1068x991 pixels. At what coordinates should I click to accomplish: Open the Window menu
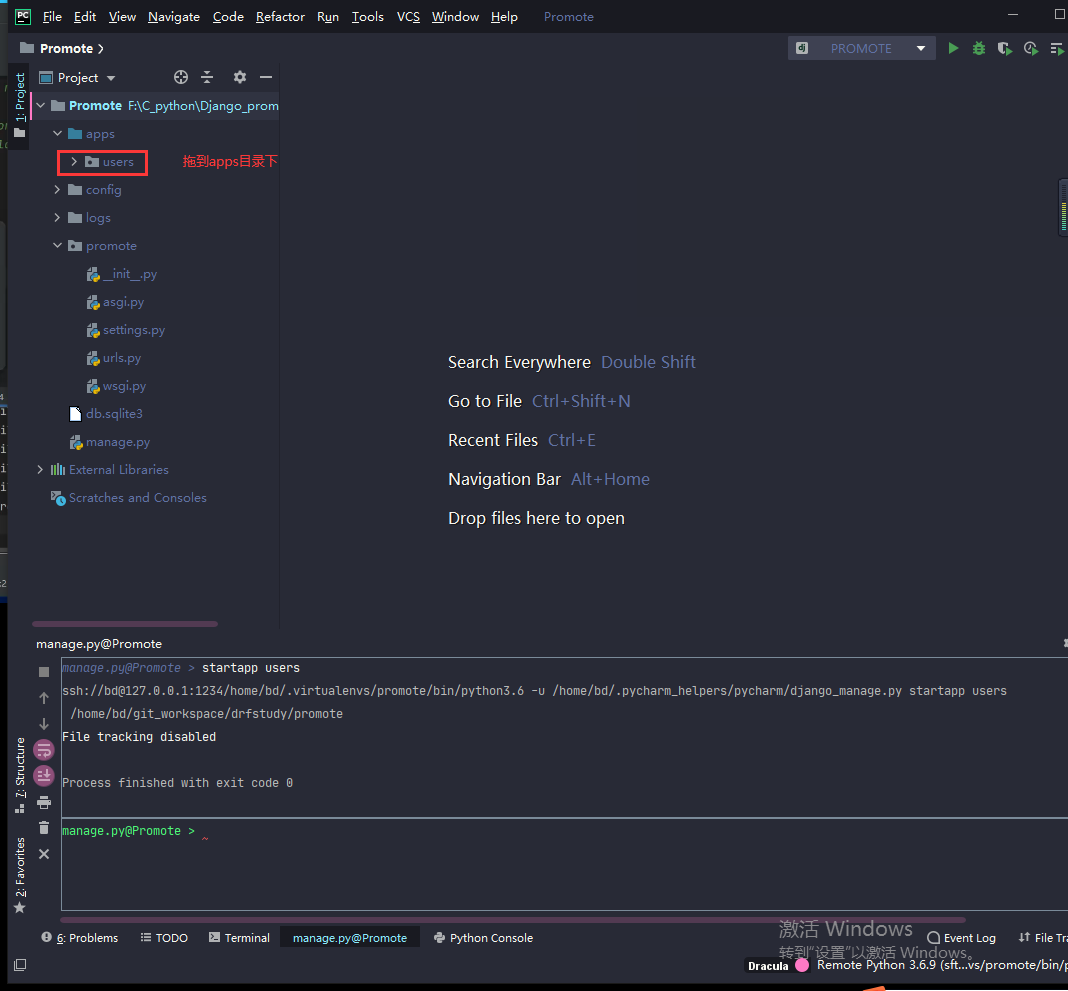point(455,16)
